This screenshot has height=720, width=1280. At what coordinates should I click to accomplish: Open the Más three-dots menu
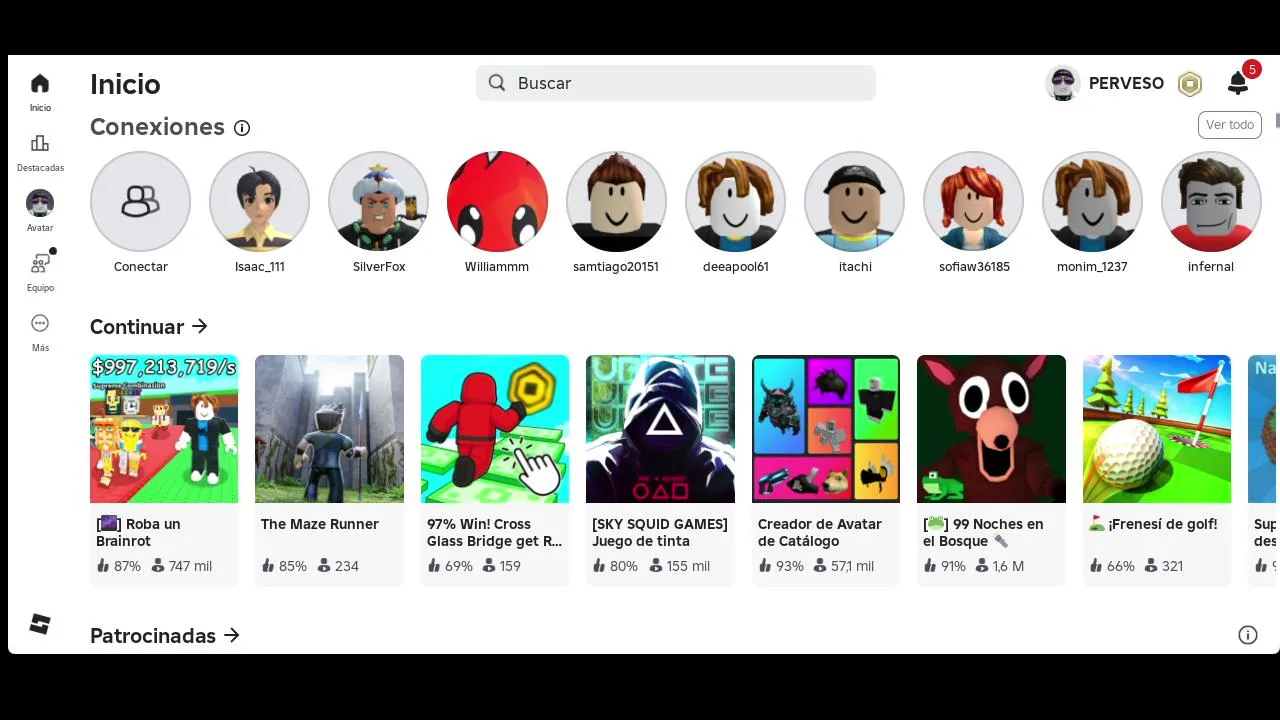(x=40, y=323)
